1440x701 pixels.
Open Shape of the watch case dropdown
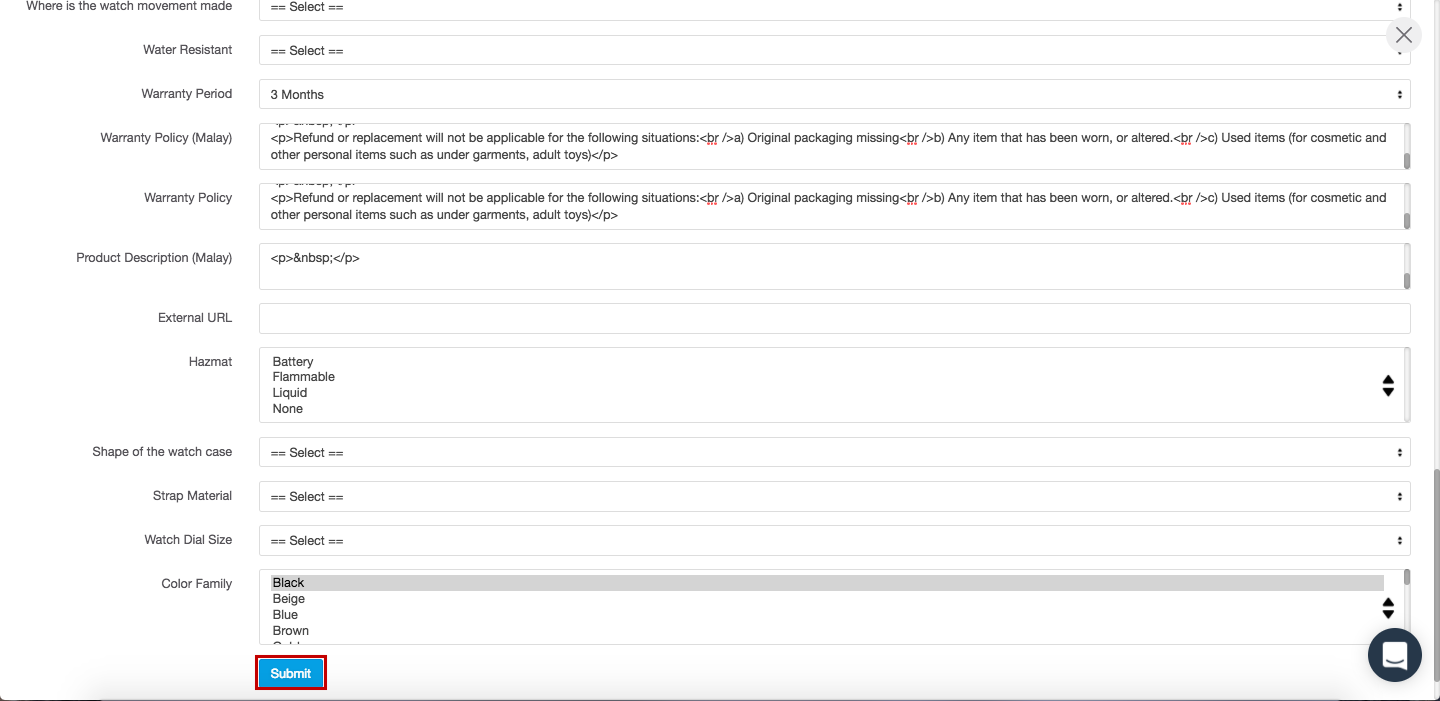(834, 452)
